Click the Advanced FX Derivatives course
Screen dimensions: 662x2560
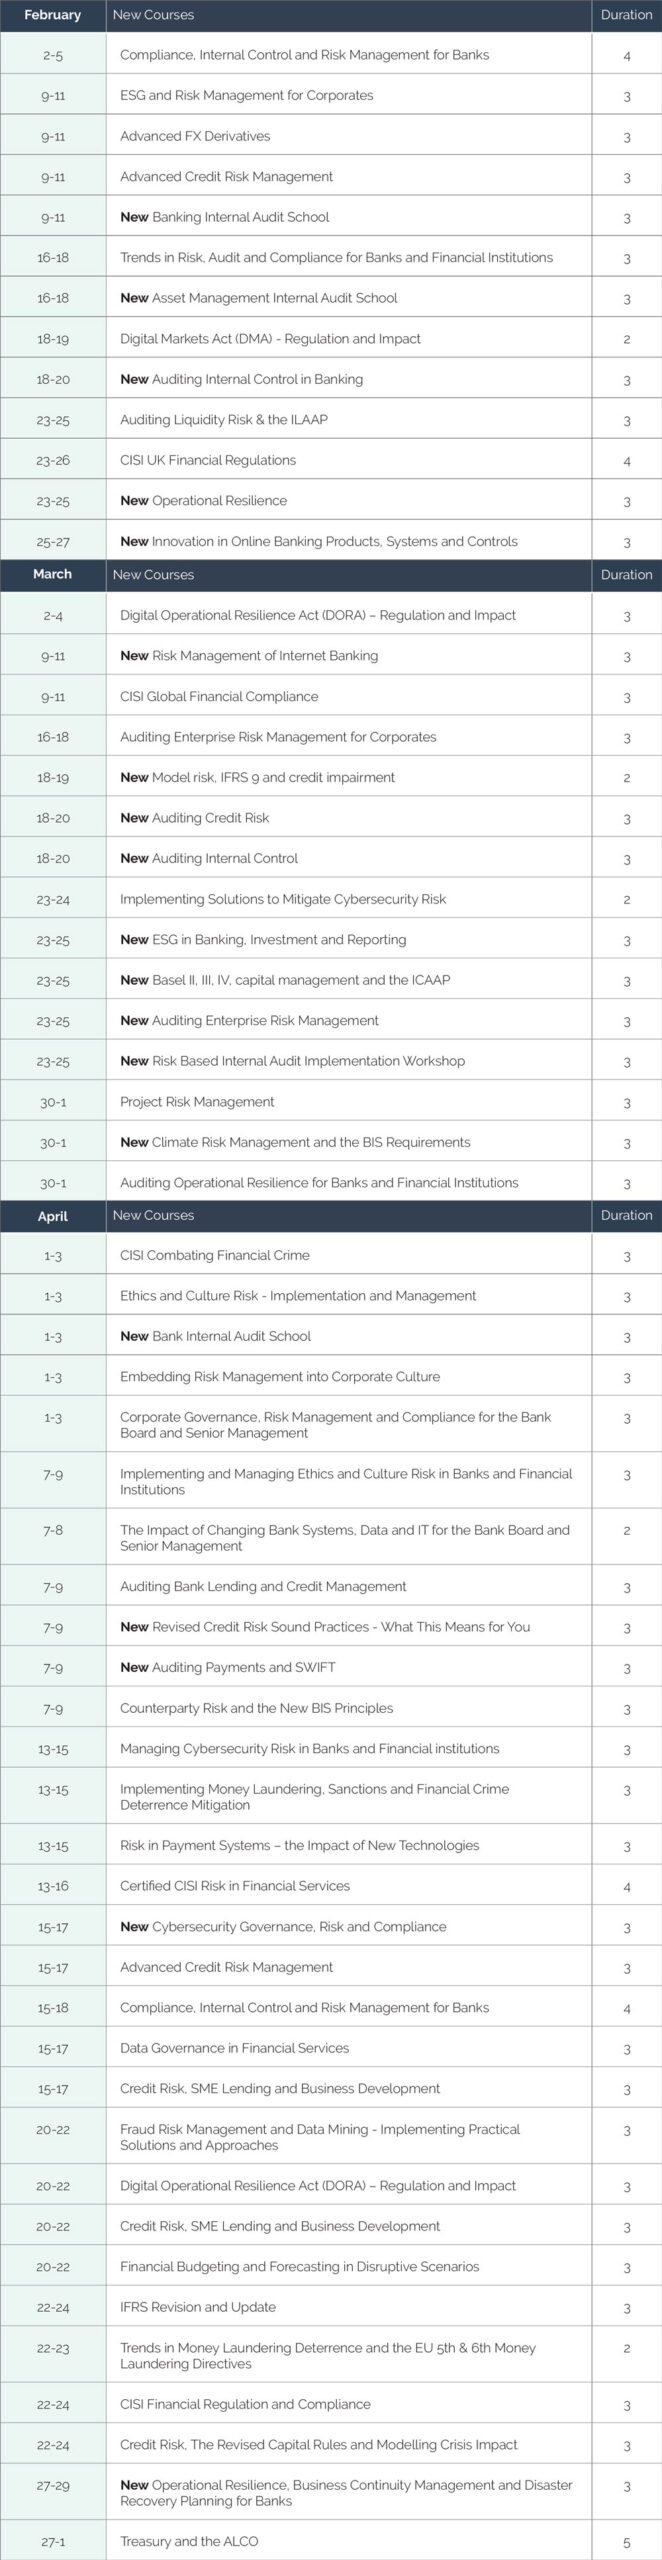[195, 136]
